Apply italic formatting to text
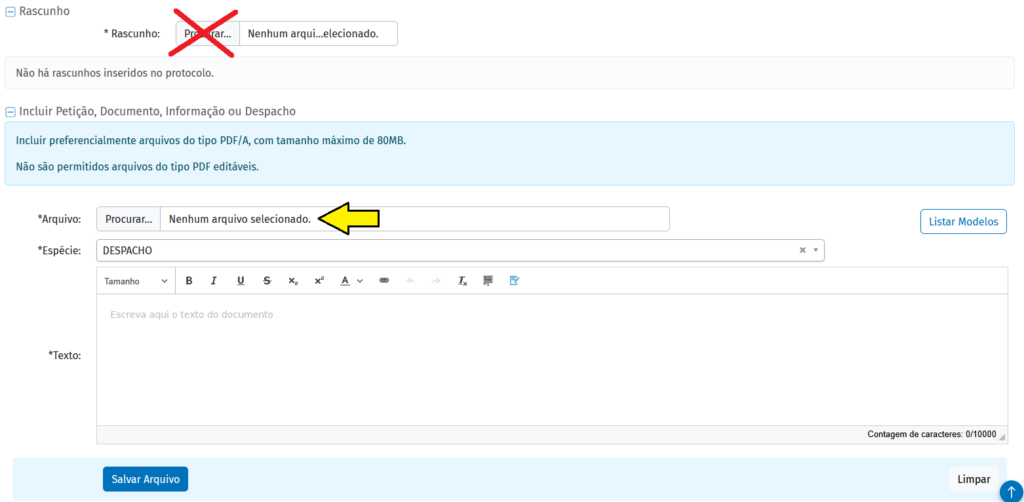The height and width of the screenshot is (502, 1024). [x=215, y=281]
